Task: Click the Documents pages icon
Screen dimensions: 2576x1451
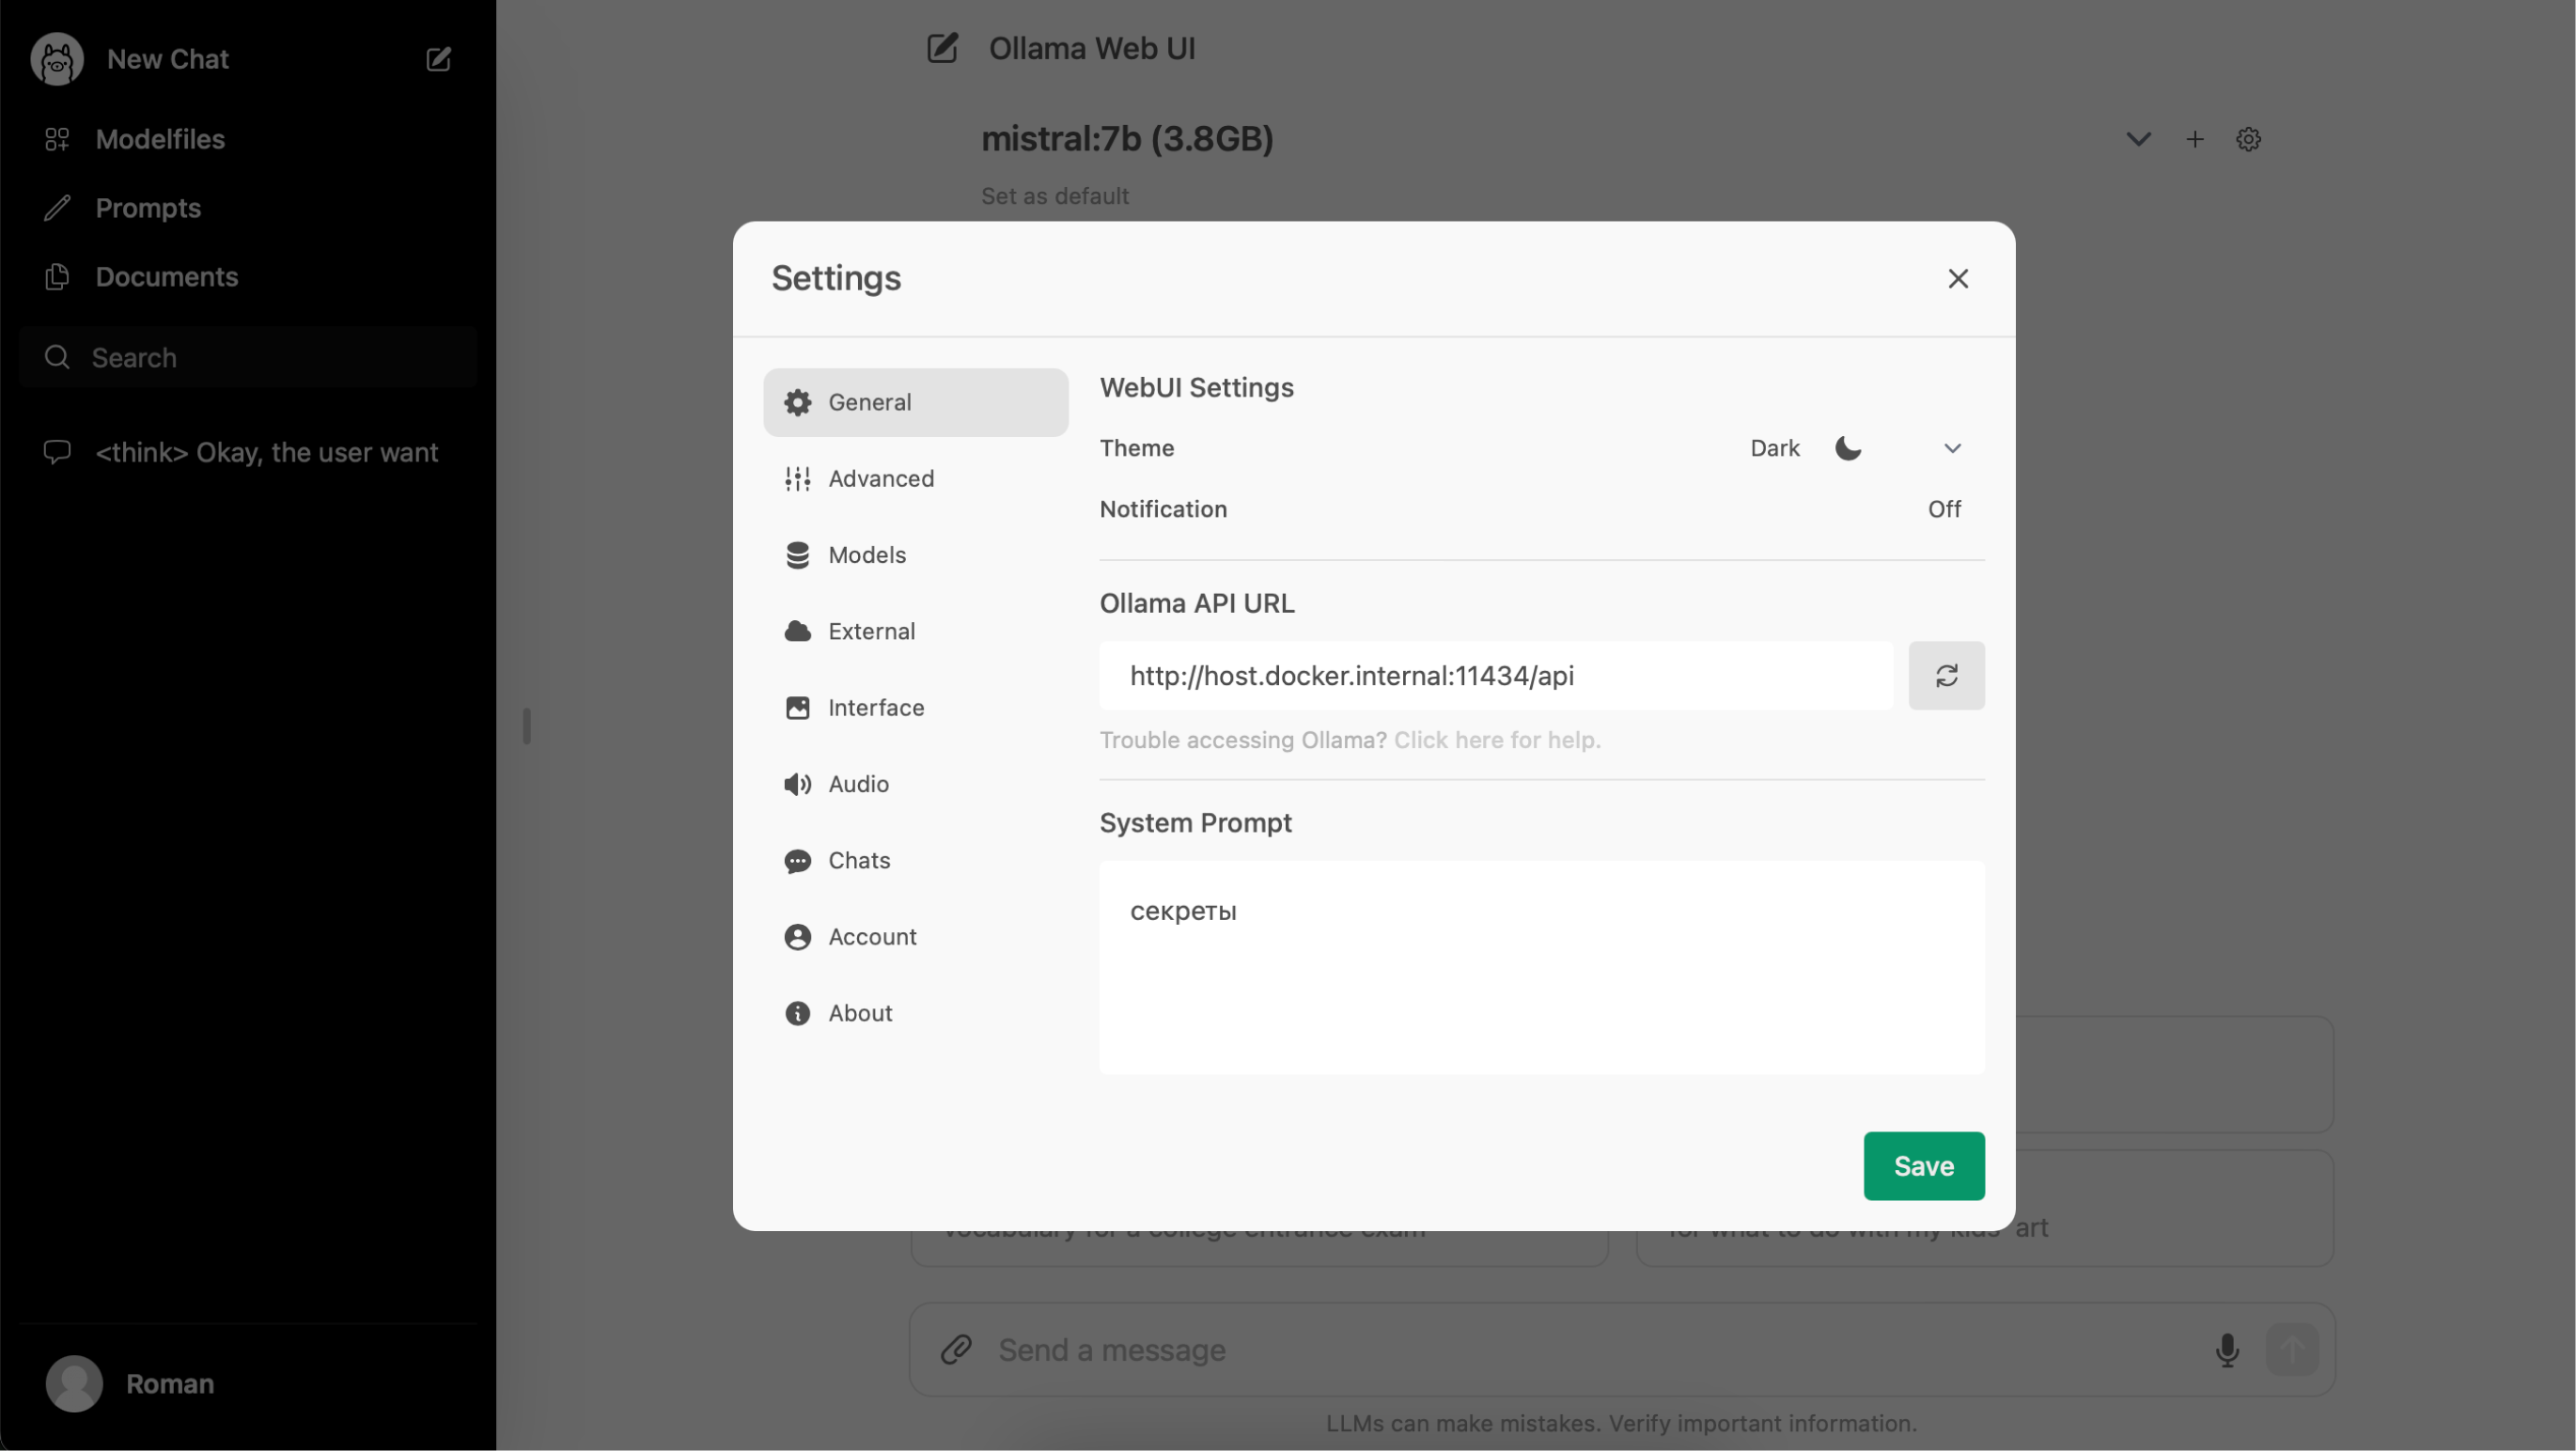Action: (x=57, y=277)
